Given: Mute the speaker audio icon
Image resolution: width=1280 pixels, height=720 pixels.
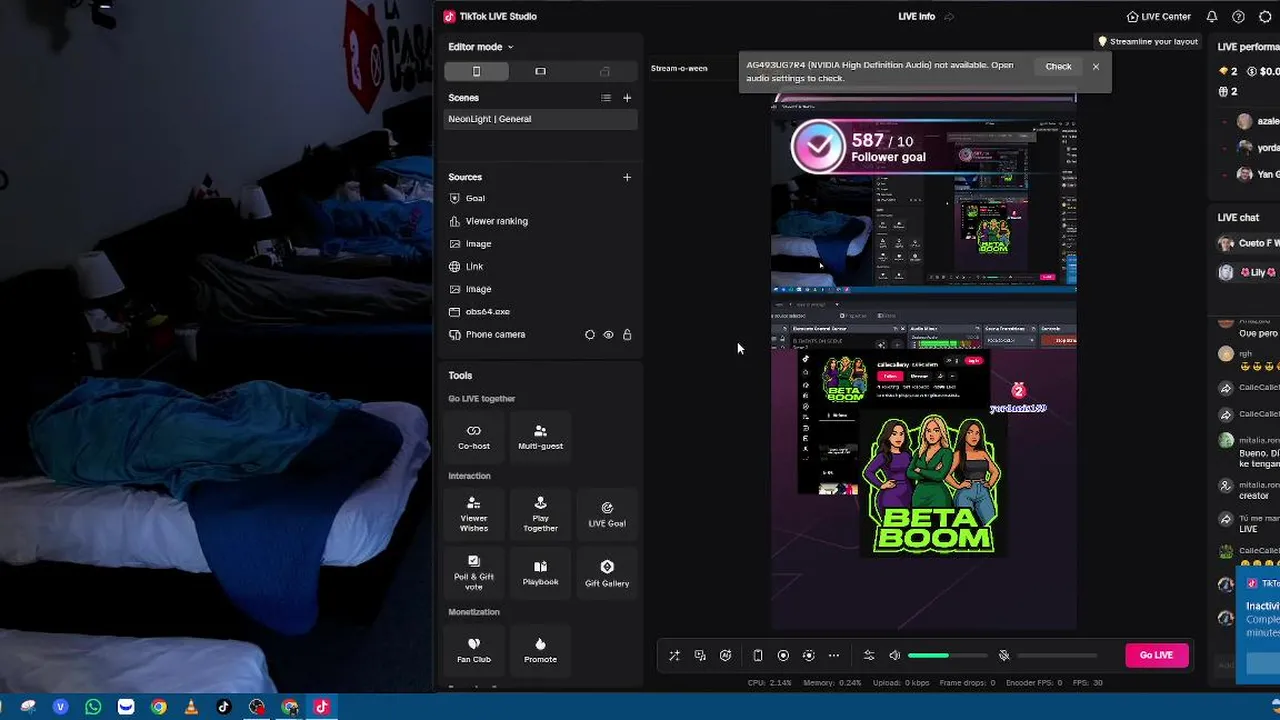Looking at the screenshot, I should tap(895, 656).
